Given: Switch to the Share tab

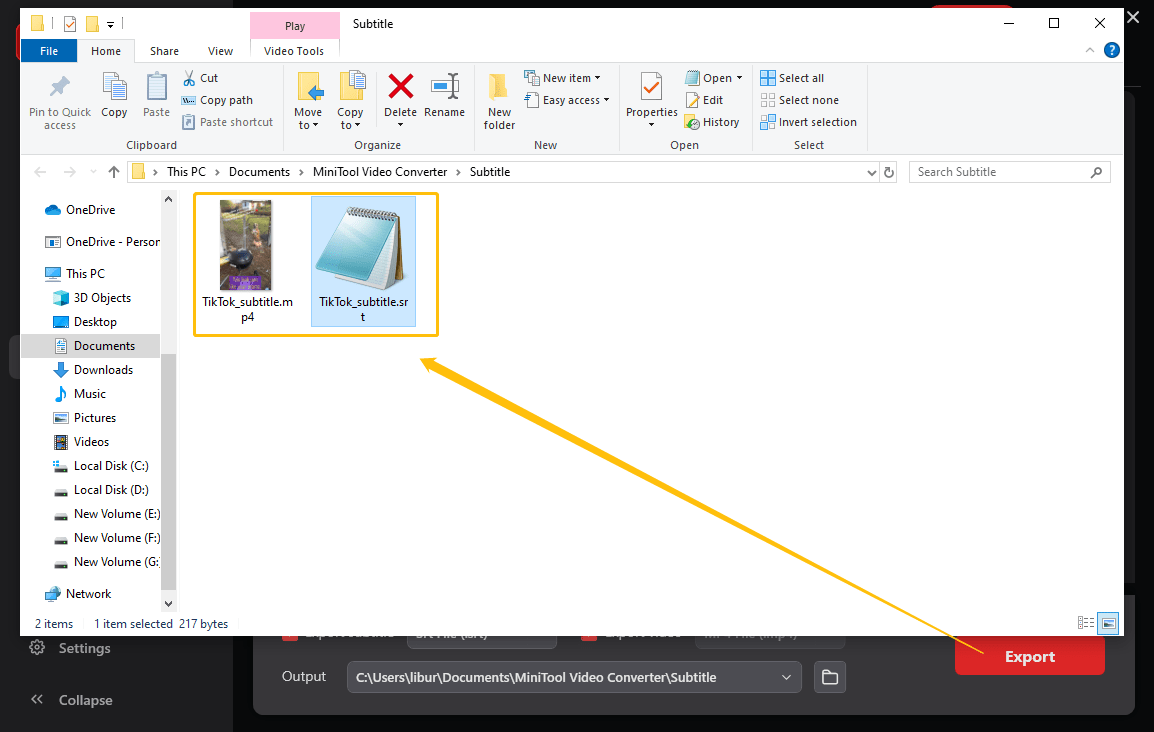Looking at the screenshot, I should click(164, 51).
